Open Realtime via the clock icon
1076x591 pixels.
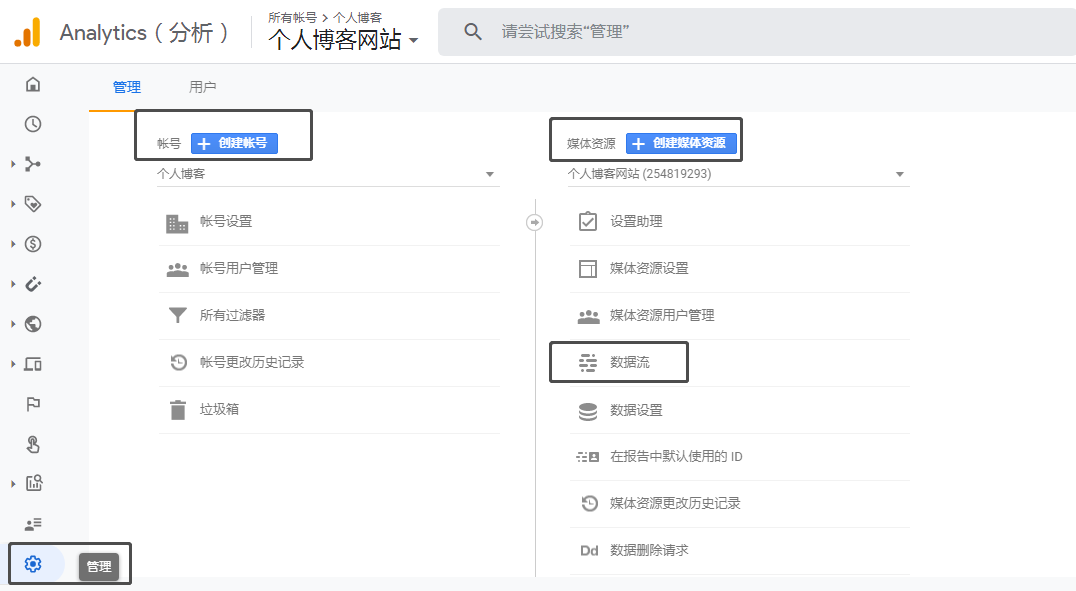(33, 124)
